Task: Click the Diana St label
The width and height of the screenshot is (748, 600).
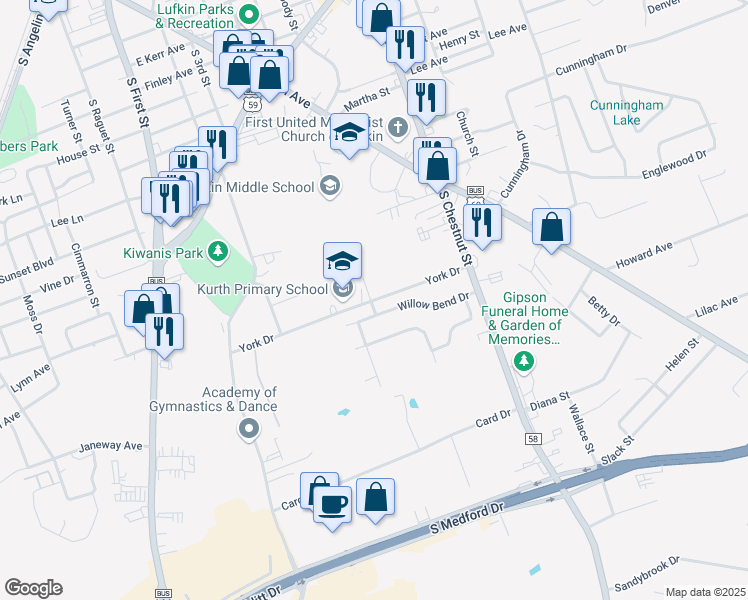Action: click(x=550, y=401)
